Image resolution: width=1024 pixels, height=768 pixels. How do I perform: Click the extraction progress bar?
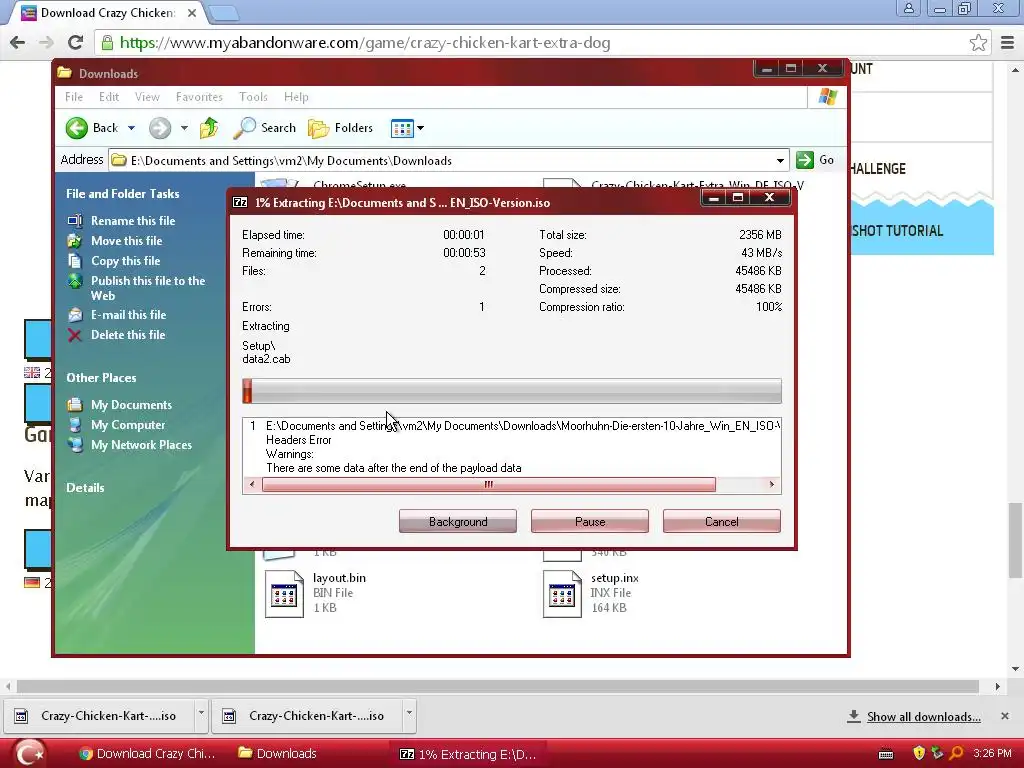click(x=511, y=391)
